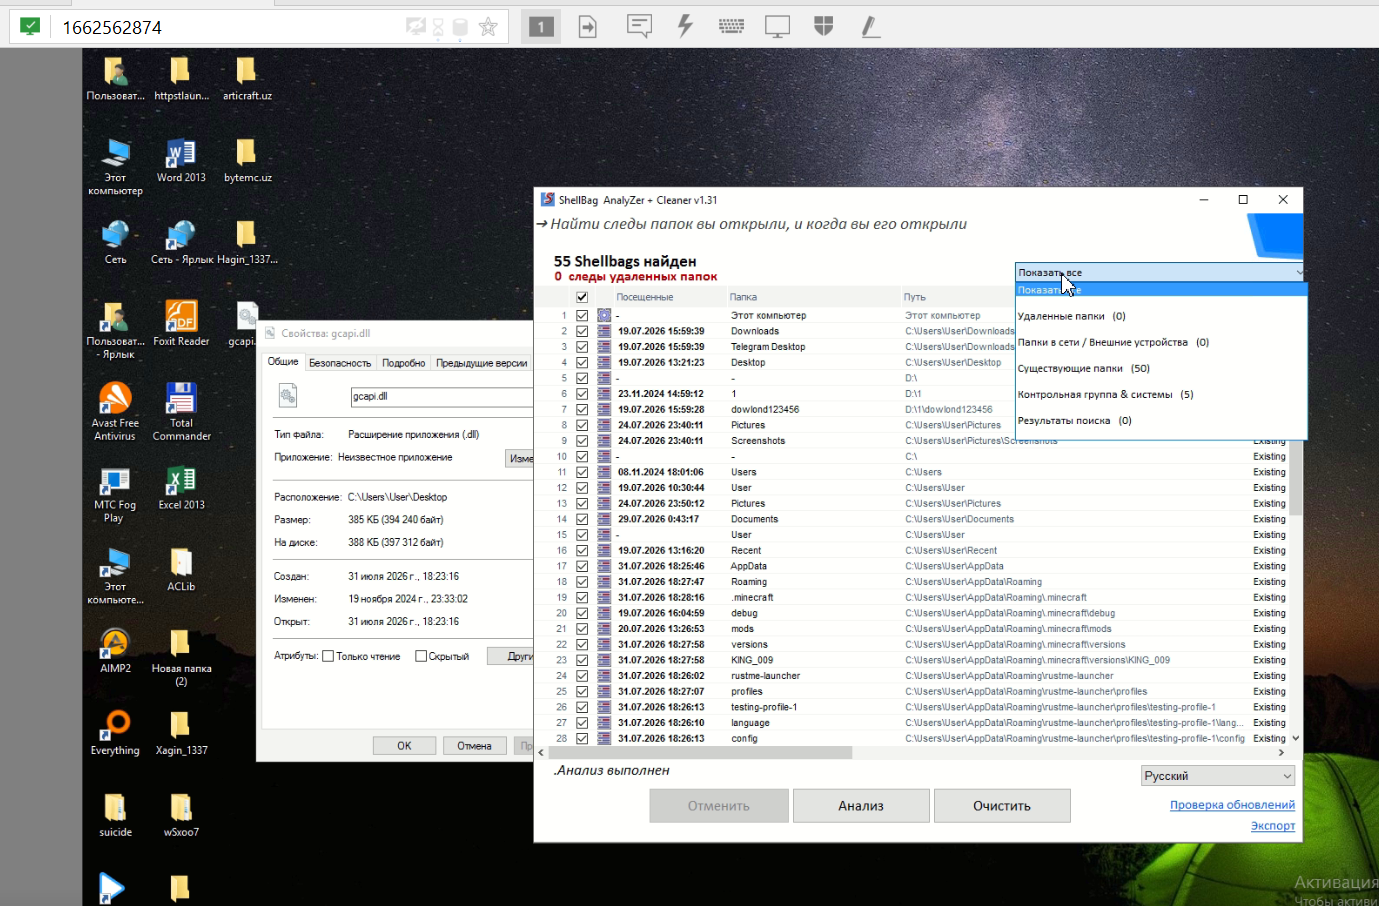Viewport: 1379px width, 906px height.
Task: Open AIMP2 desktop icon
Action: click(115, 651)
